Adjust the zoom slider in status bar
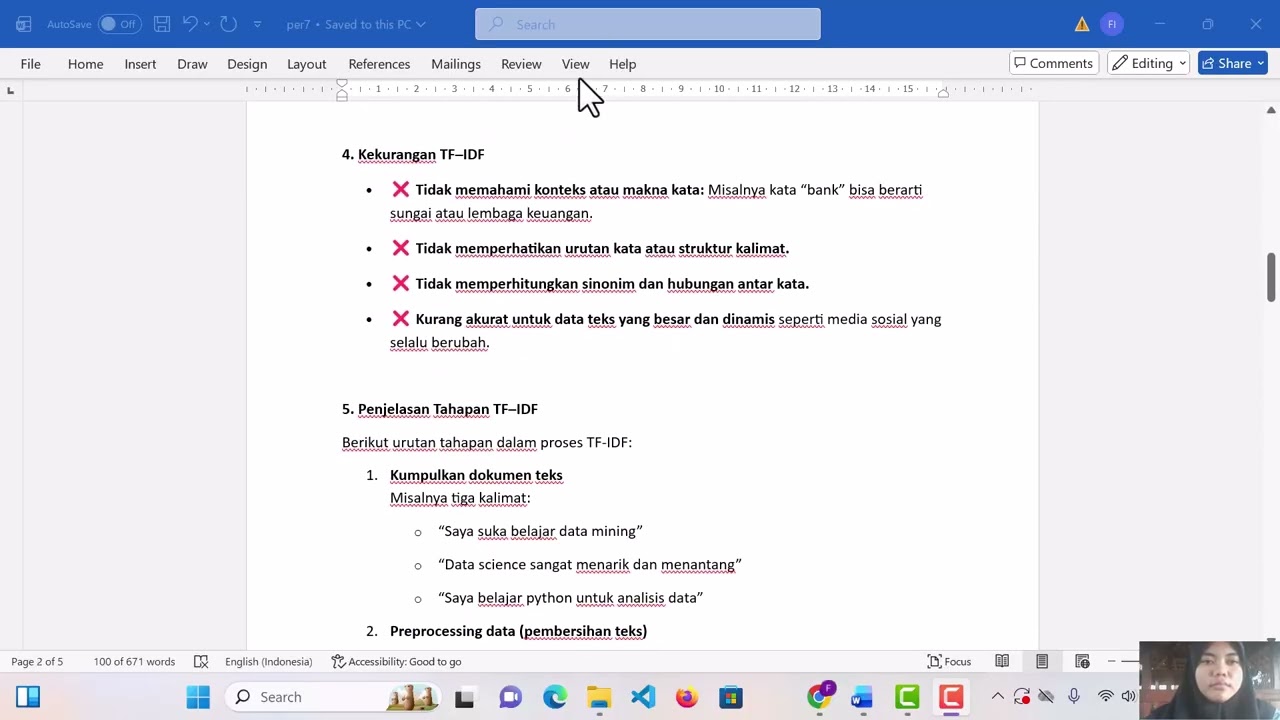 click(1131, 661)
